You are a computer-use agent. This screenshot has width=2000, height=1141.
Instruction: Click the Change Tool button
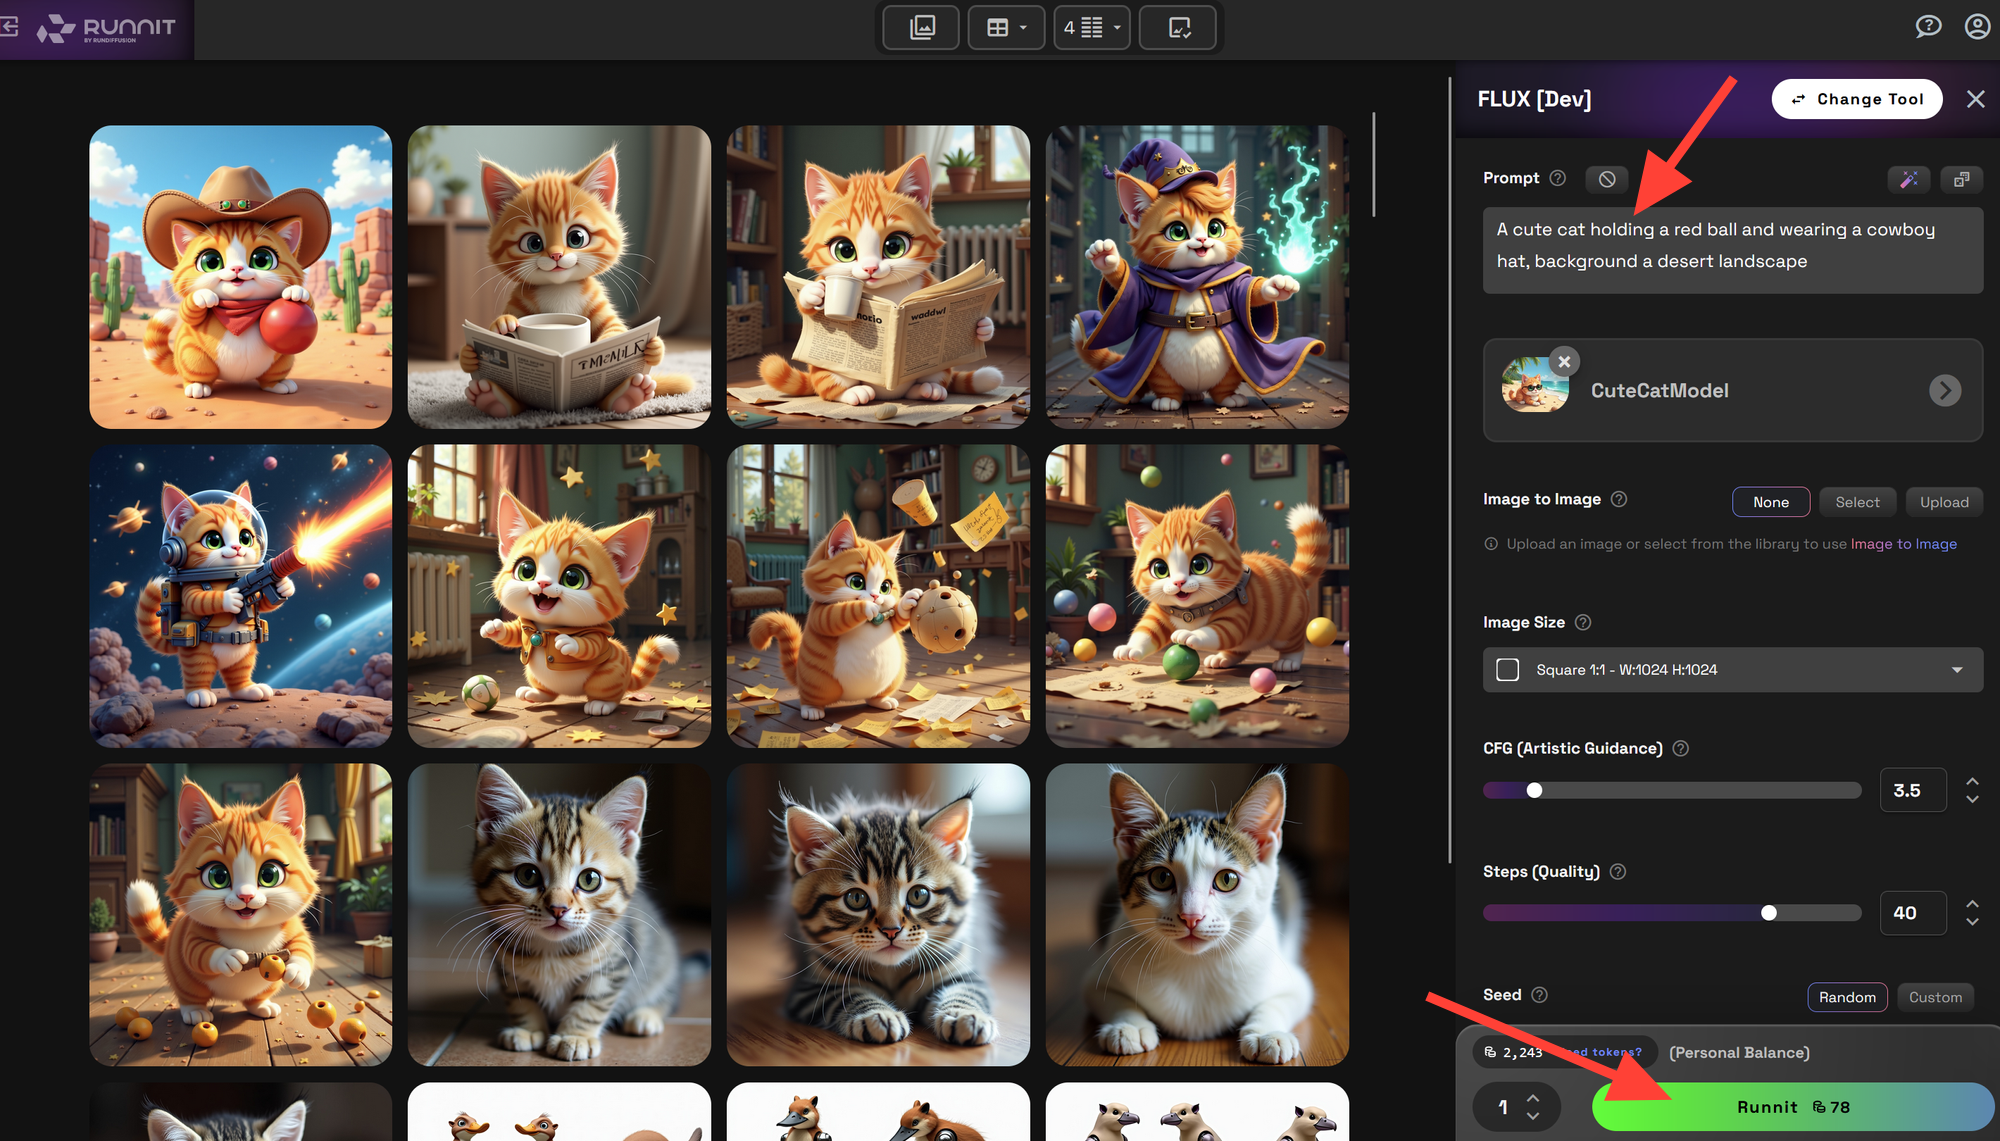click(x=1857, y=98)
